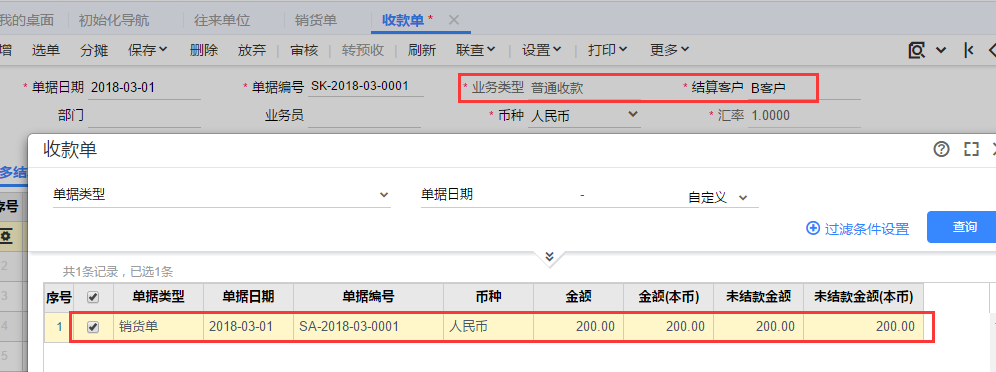Viewport: 996px width, 372px height.
Task: Expand the 保存 toolbar menu
Action: click(x=147, y=50)
